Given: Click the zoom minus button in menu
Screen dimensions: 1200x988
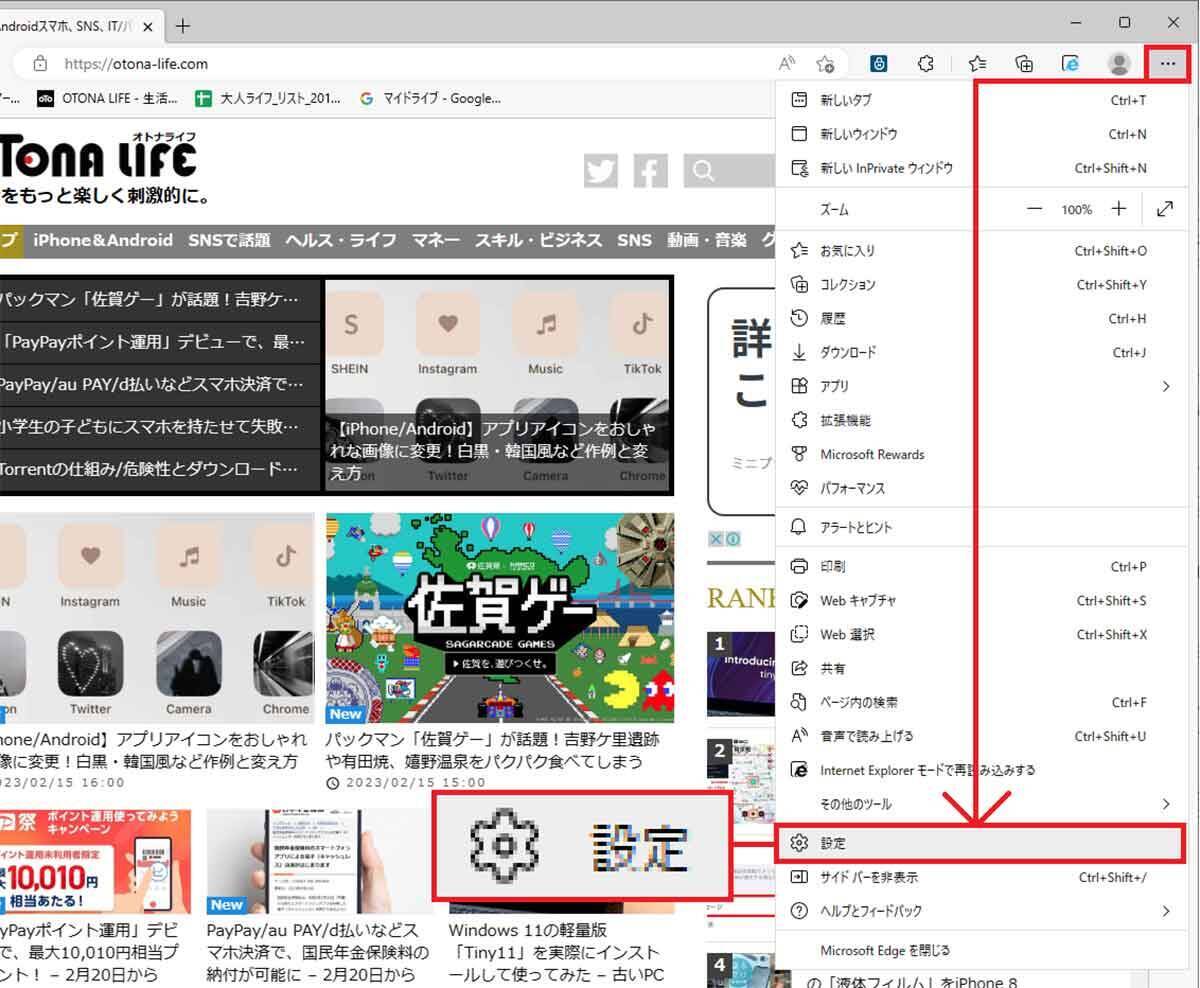Looking at the screenshot, I should click(1035, 209).
